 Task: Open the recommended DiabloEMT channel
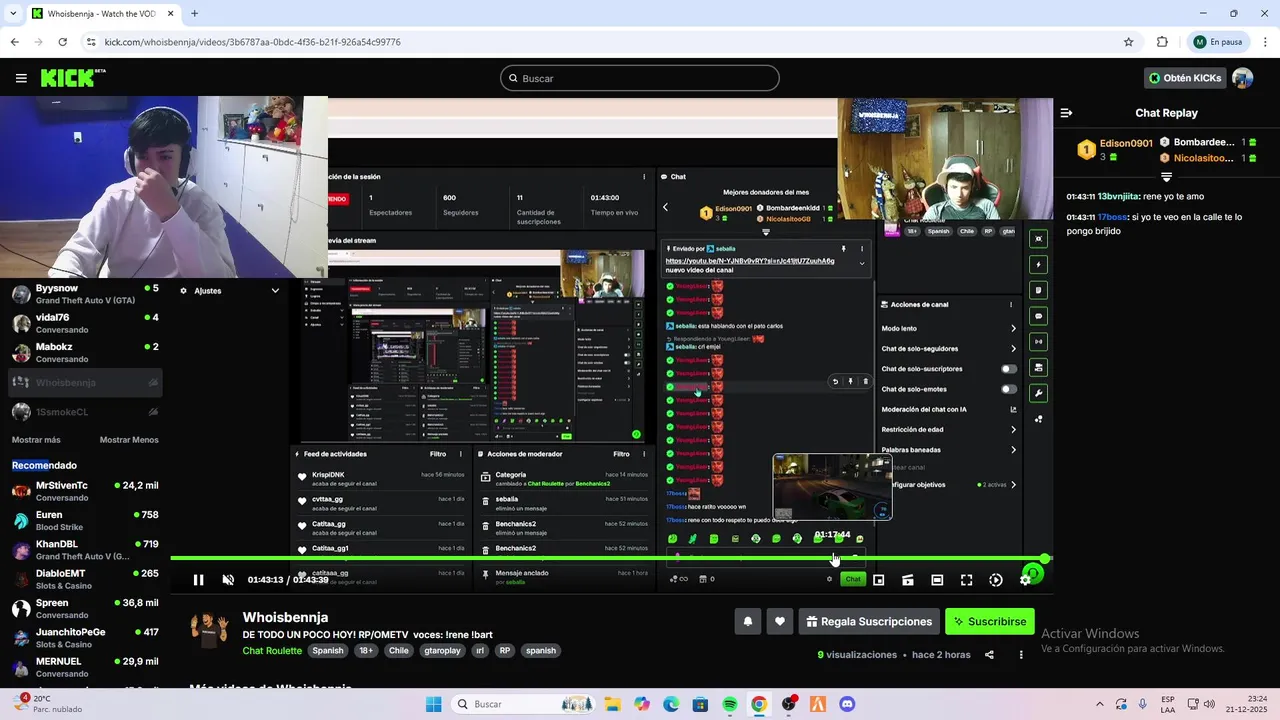pos(85,579)
